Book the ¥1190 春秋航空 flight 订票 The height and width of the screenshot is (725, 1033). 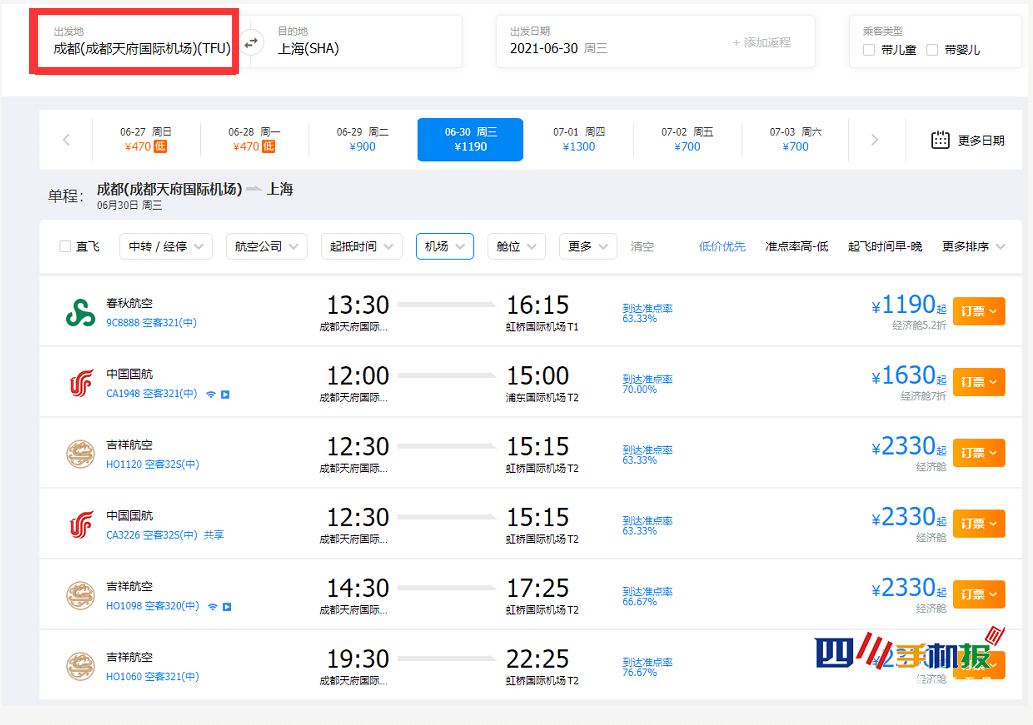[x=979, y=311]
